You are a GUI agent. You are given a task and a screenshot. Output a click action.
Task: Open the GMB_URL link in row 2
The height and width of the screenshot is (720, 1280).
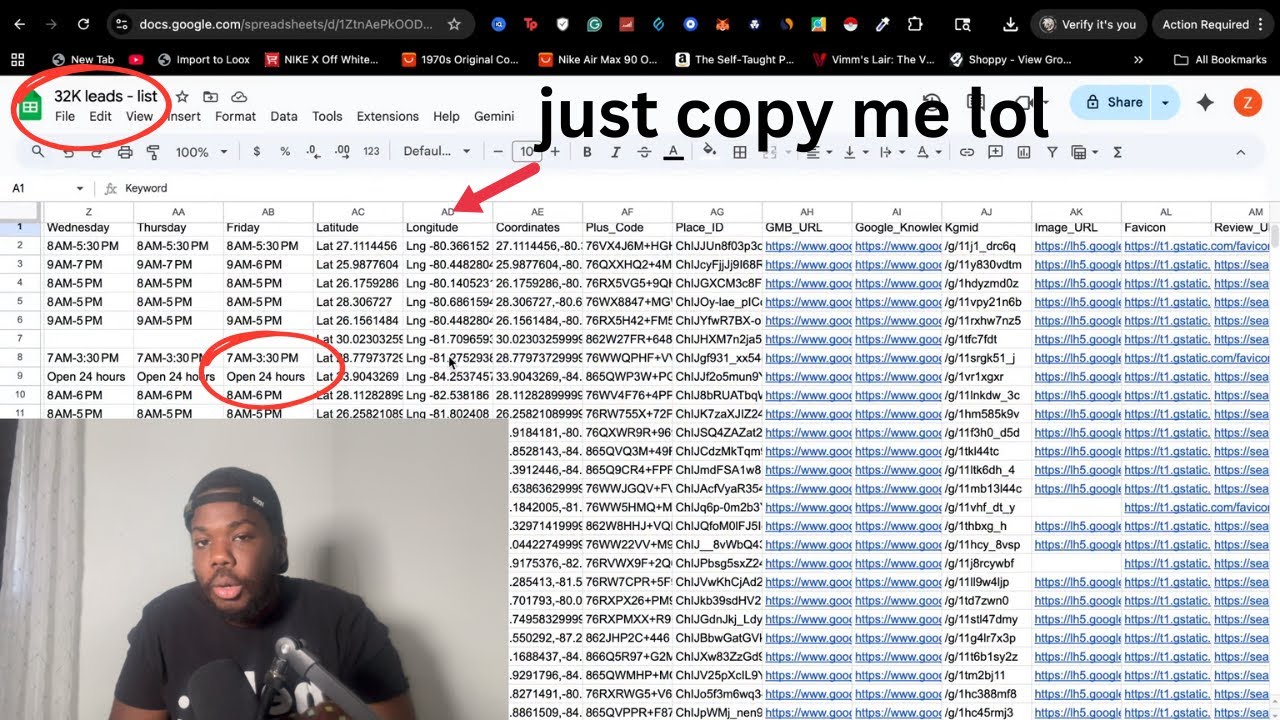807,246
